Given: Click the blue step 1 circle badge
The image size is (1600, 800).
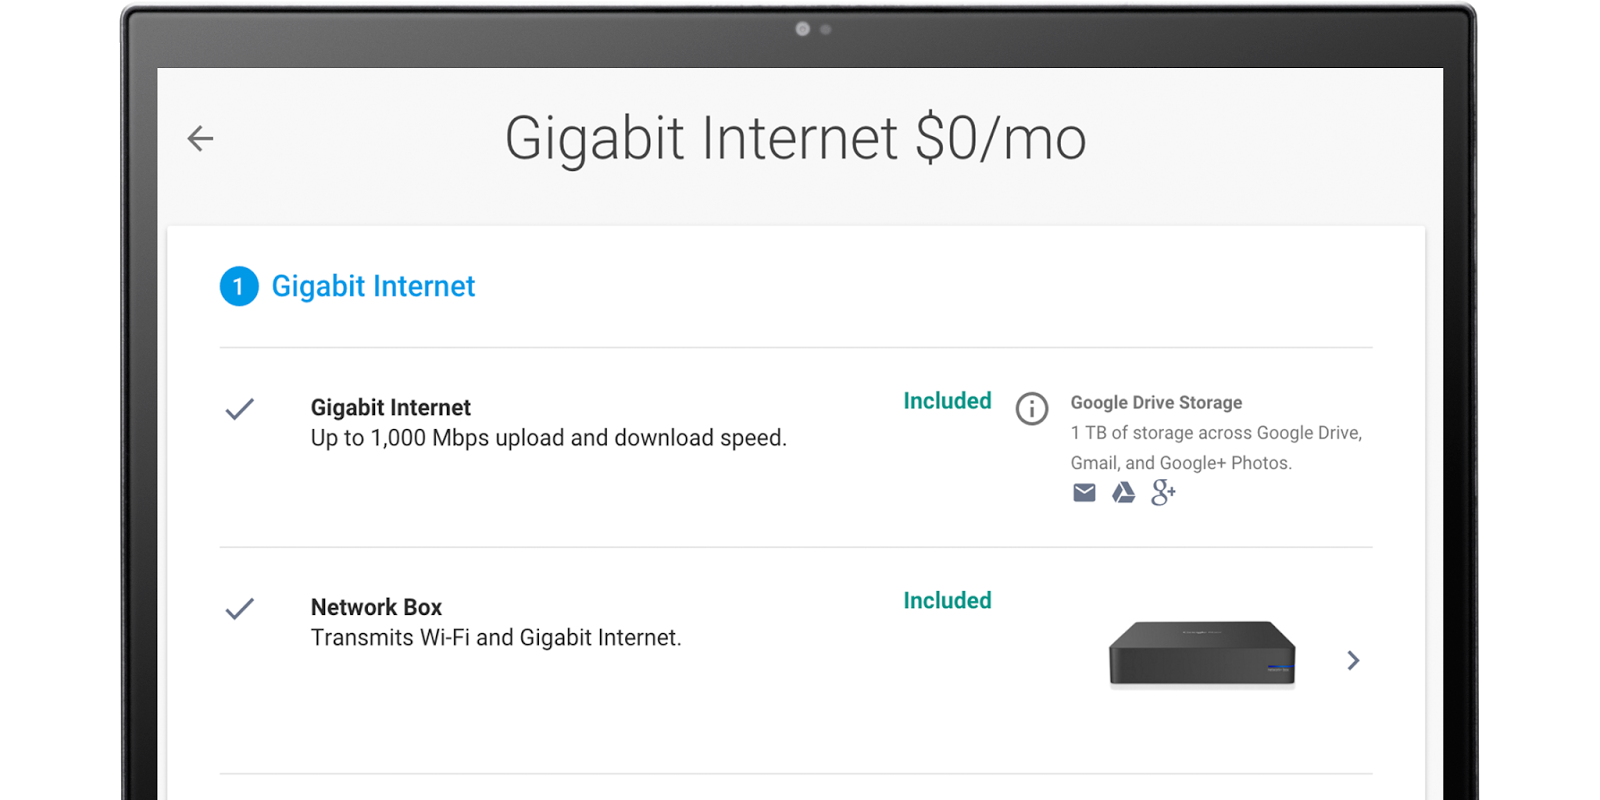Looking at the screenshot, I should click(x=239, y=287).
